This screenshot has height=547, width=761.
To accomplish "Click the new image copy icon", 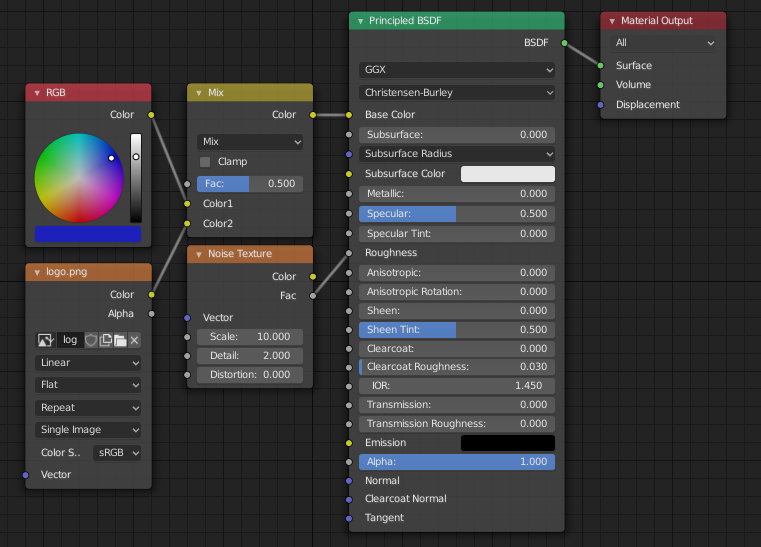I will click(105, 340).
